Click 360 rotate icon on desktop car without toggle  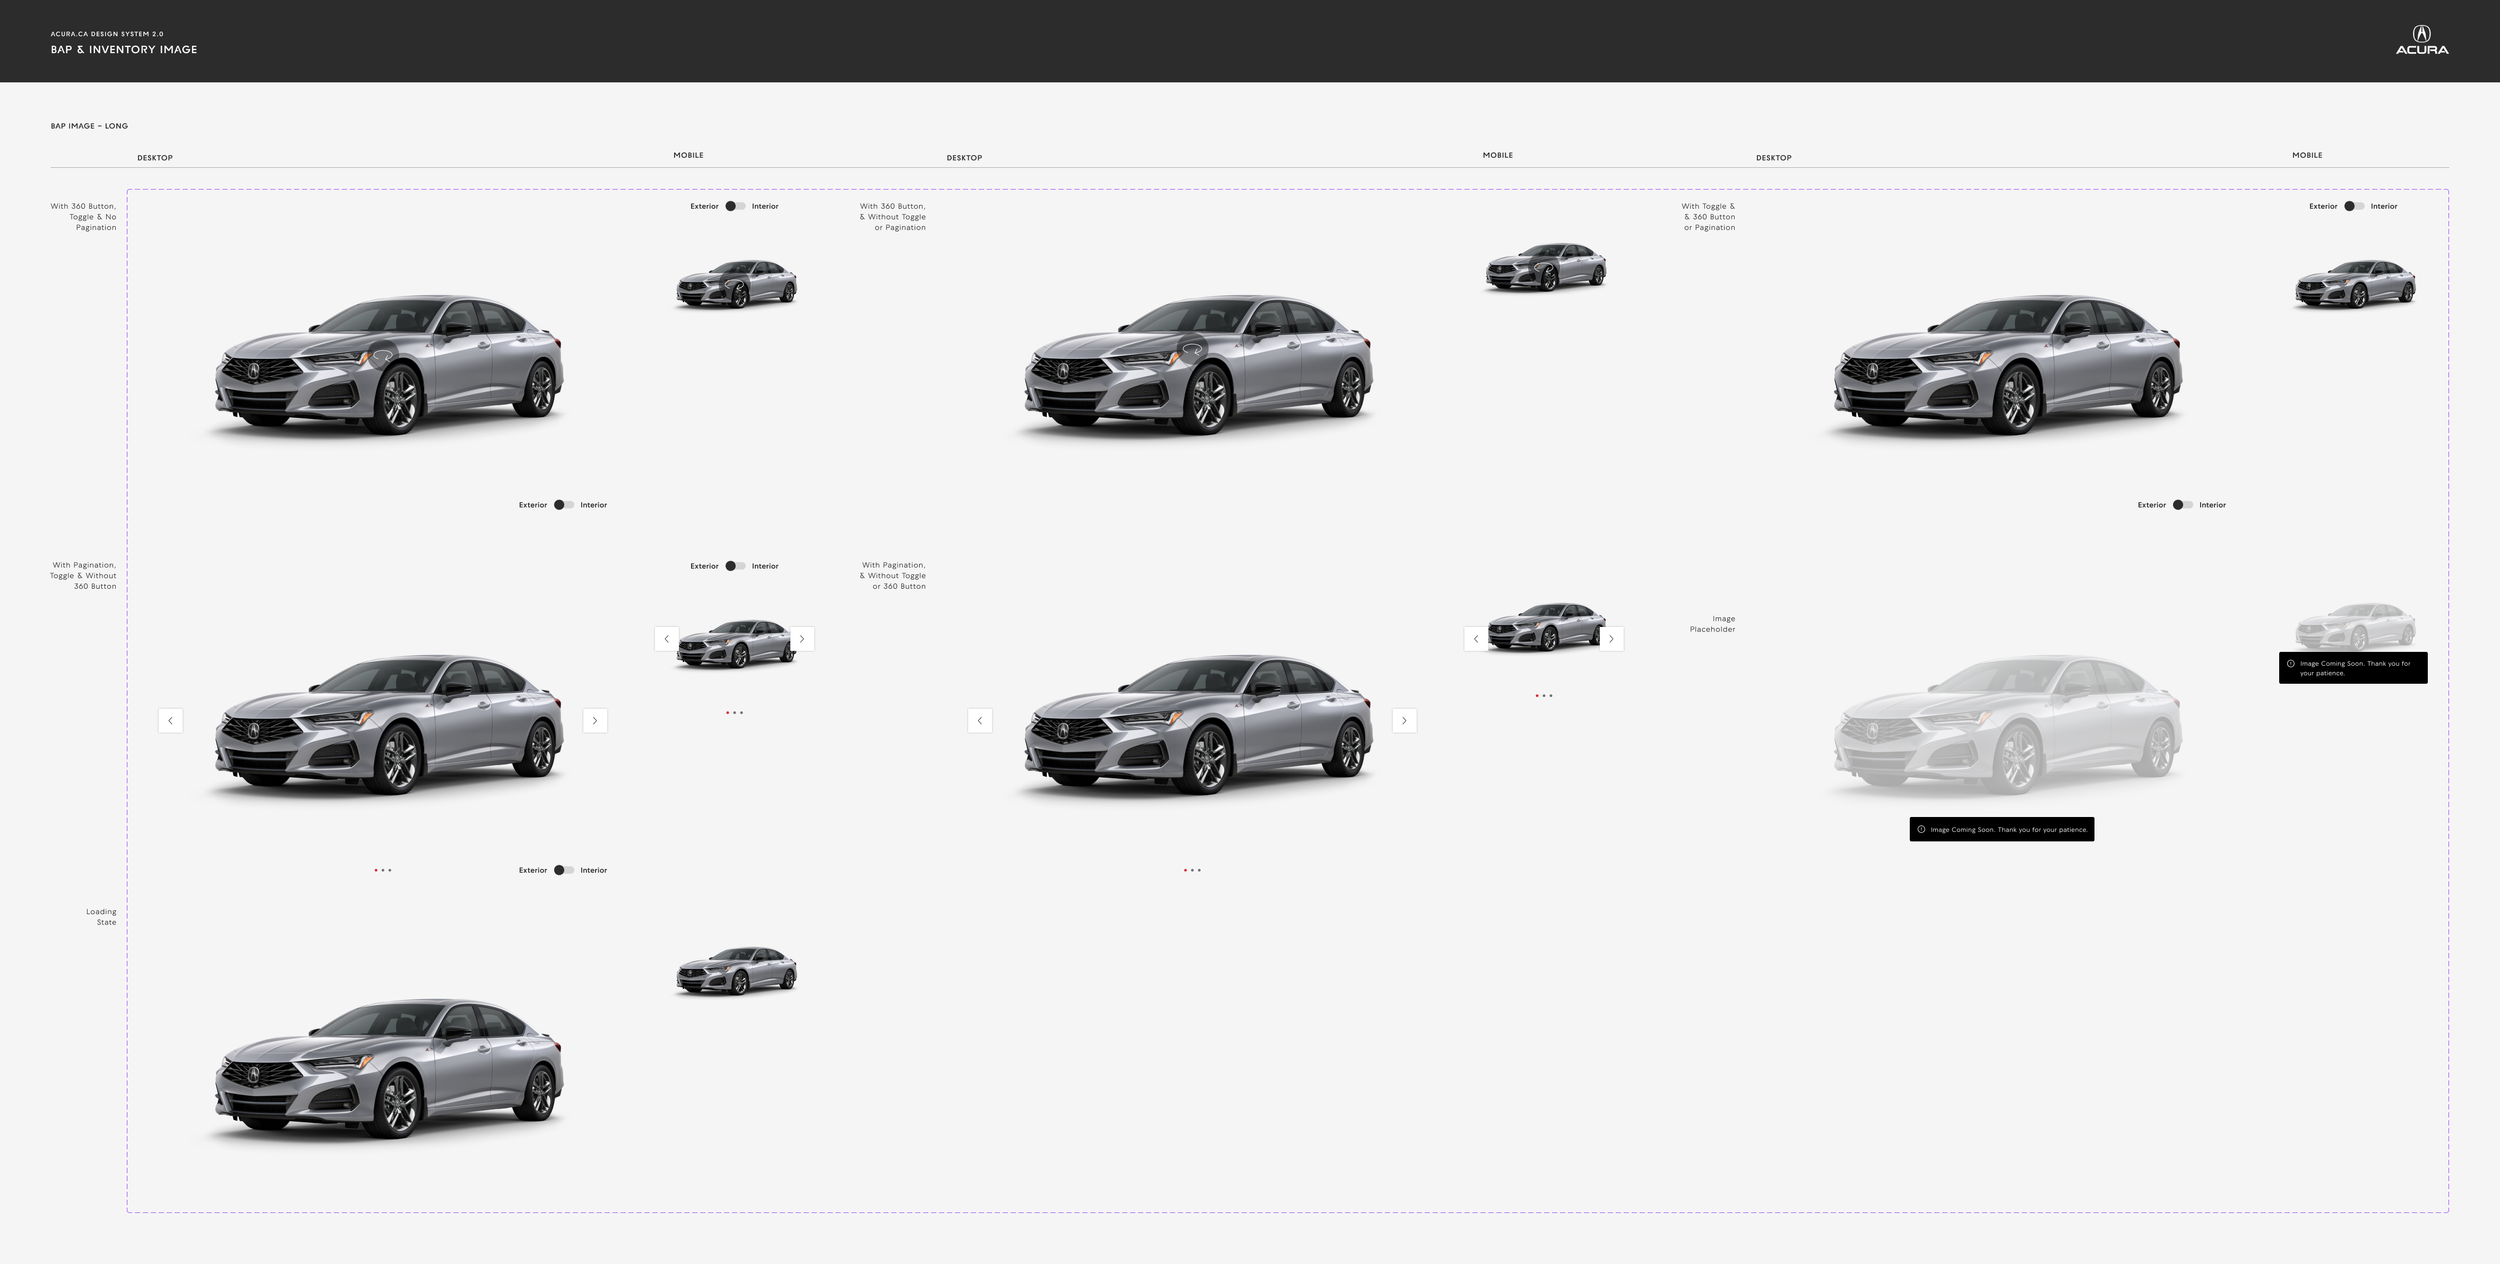[x=1192, y=349]
